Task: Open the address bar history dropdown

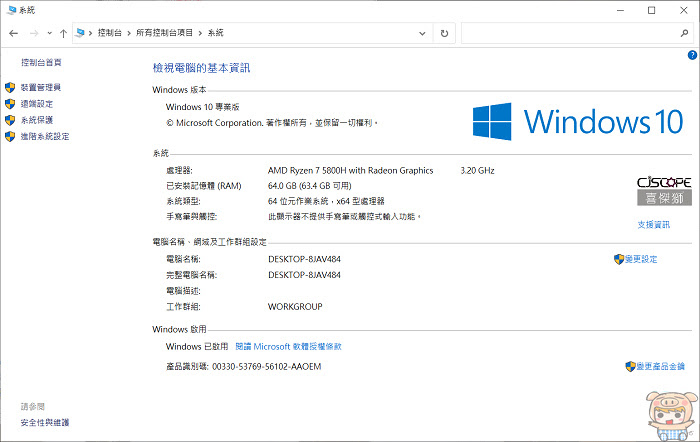Action: 422,33
